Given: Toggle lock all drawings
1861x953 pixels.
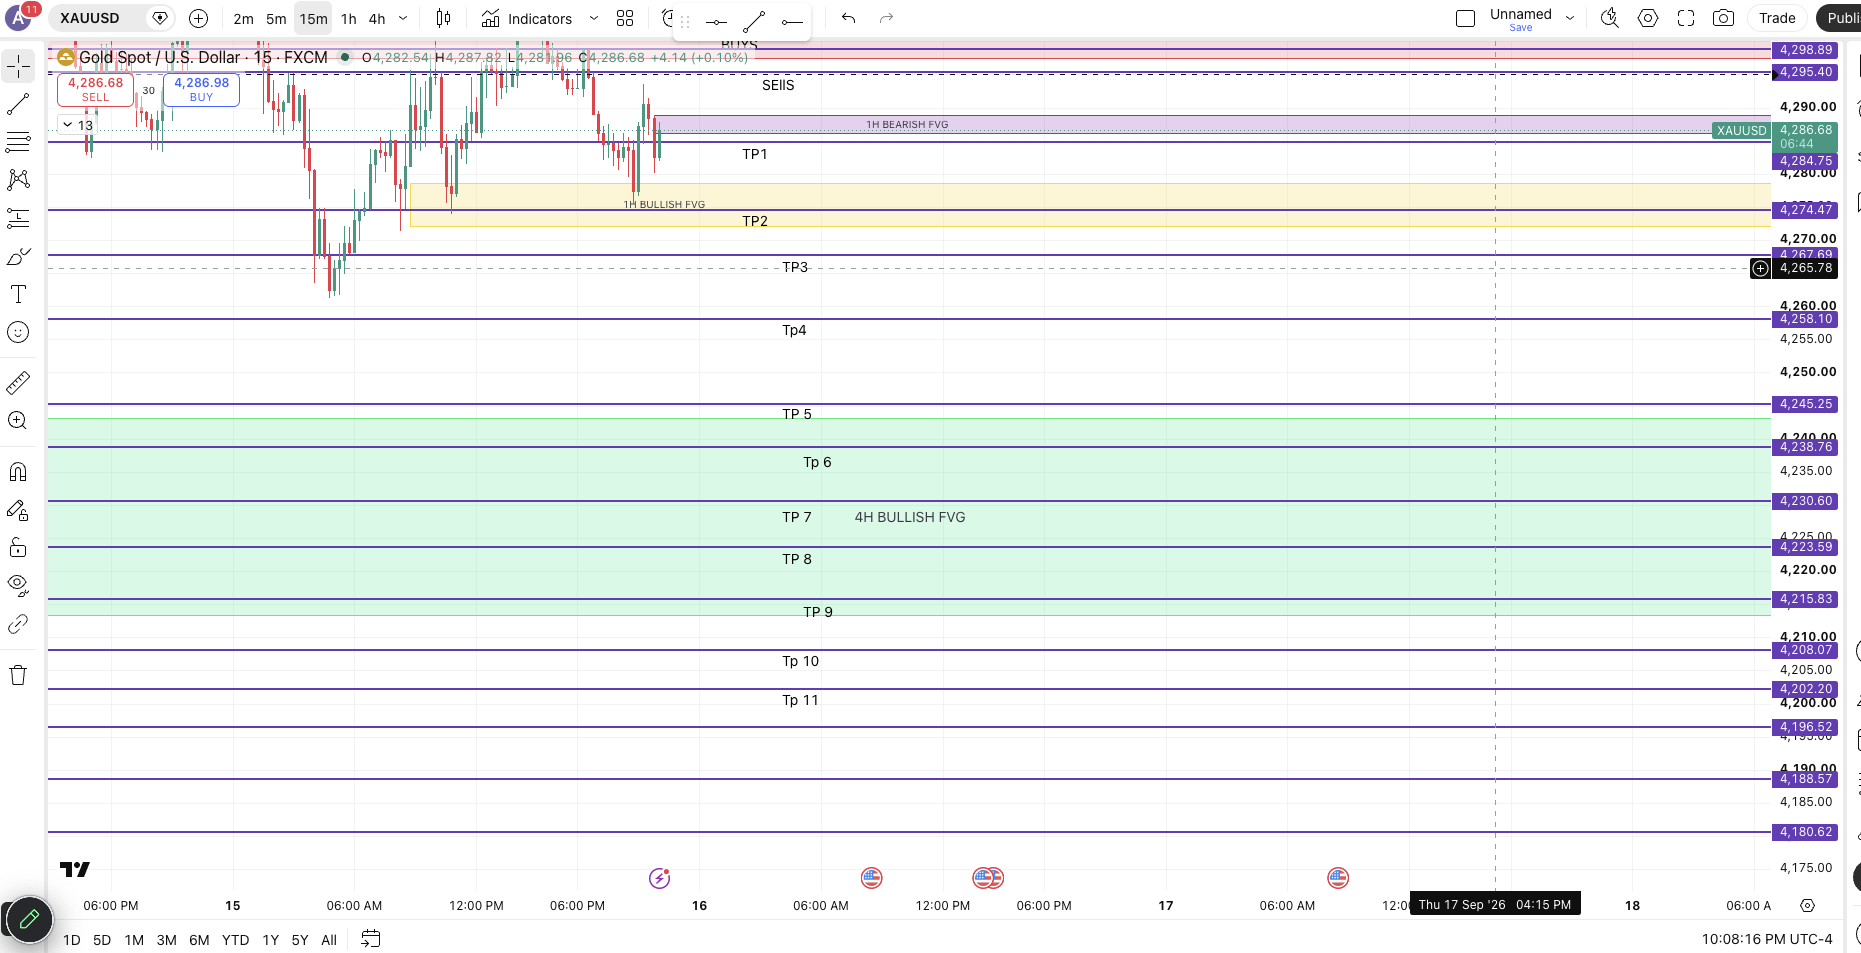Looking at the screenshot, I should [18, 548].
